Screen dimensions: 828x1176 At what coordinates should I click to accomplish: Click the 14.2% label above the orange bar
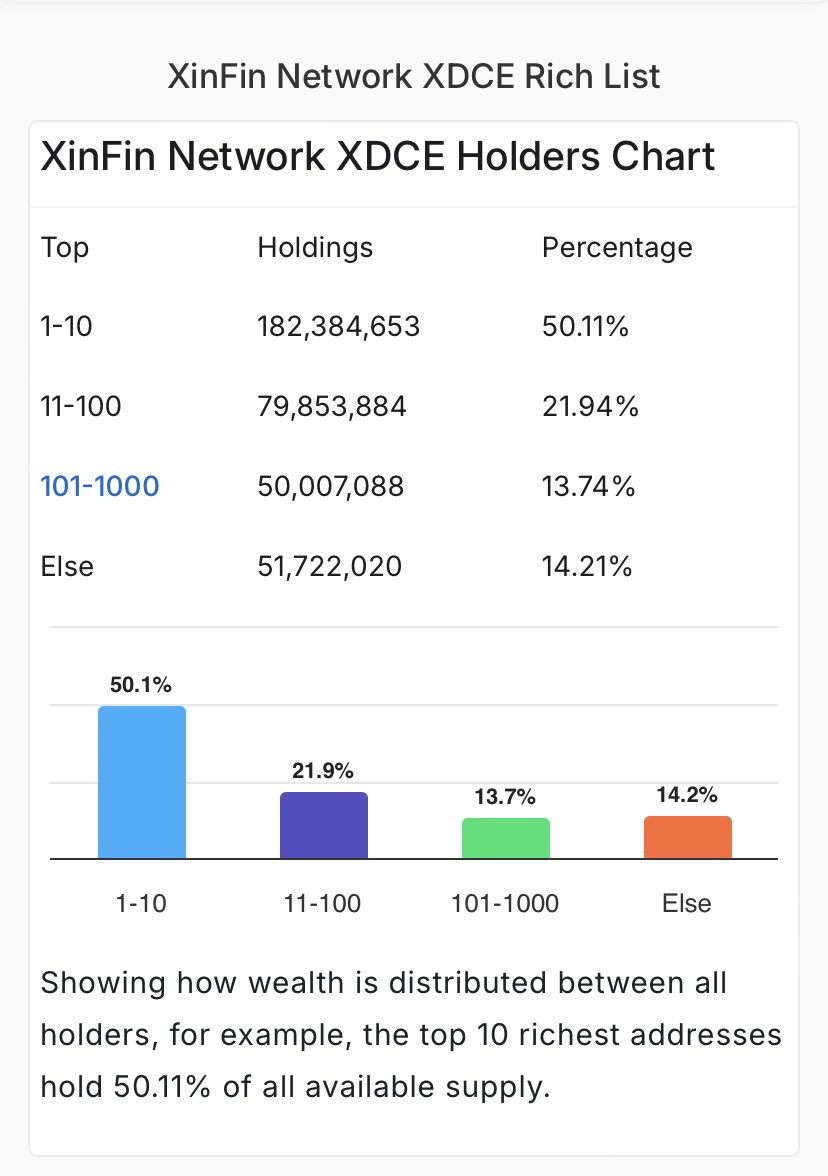point(687,795)
